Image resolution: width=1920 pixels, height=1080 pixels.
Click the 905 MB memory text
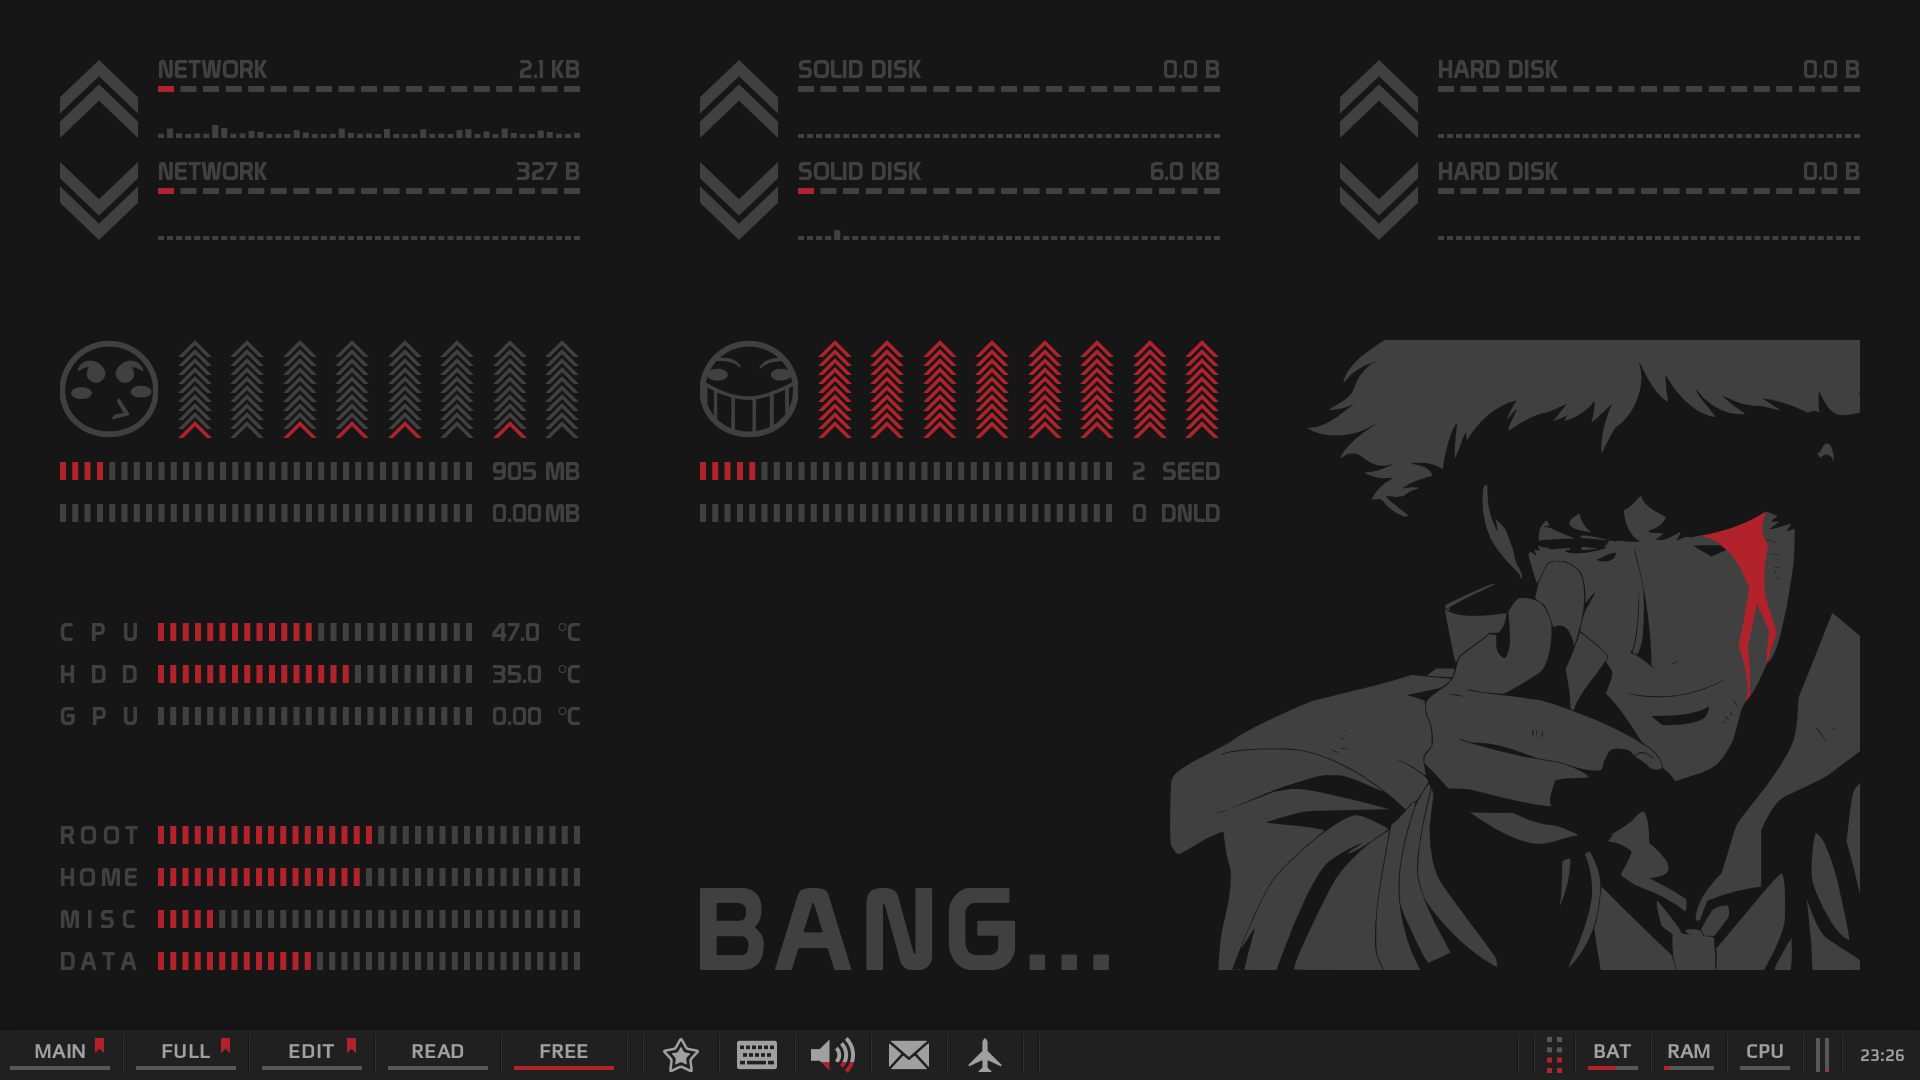(536, 471)
